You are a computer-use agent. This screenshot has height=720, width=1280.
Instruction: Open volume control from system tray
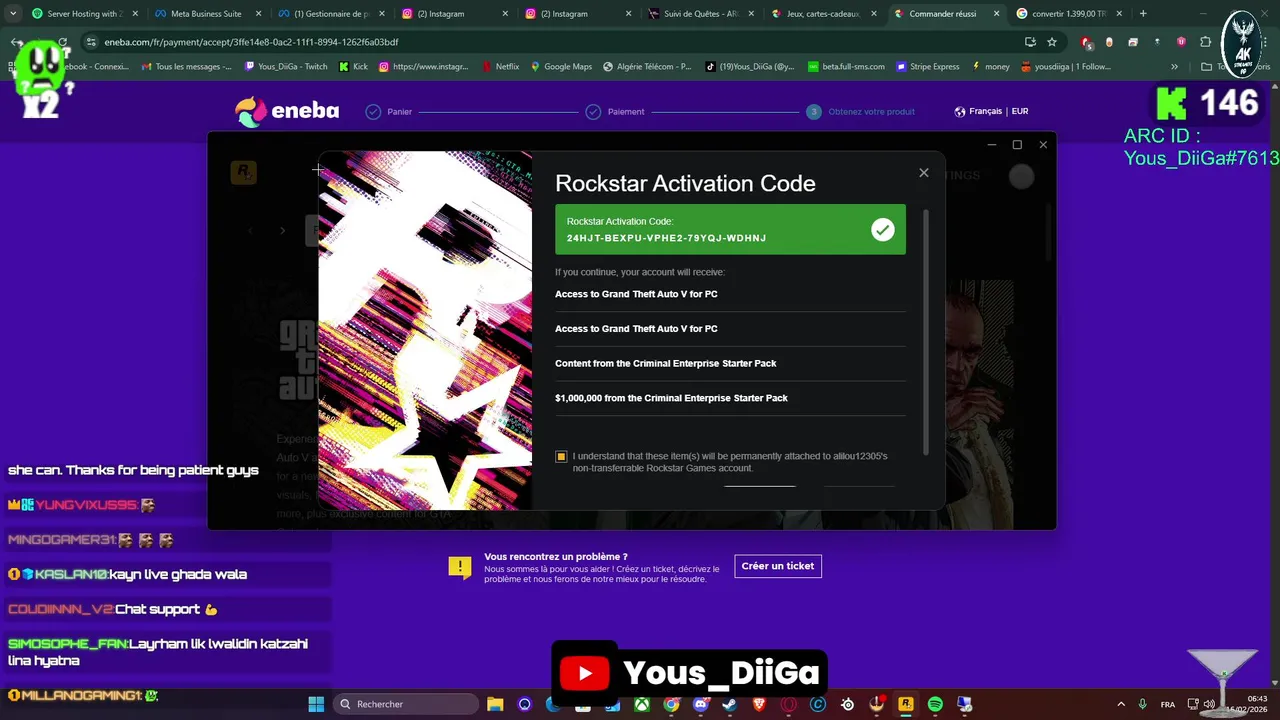[1210, 704]
